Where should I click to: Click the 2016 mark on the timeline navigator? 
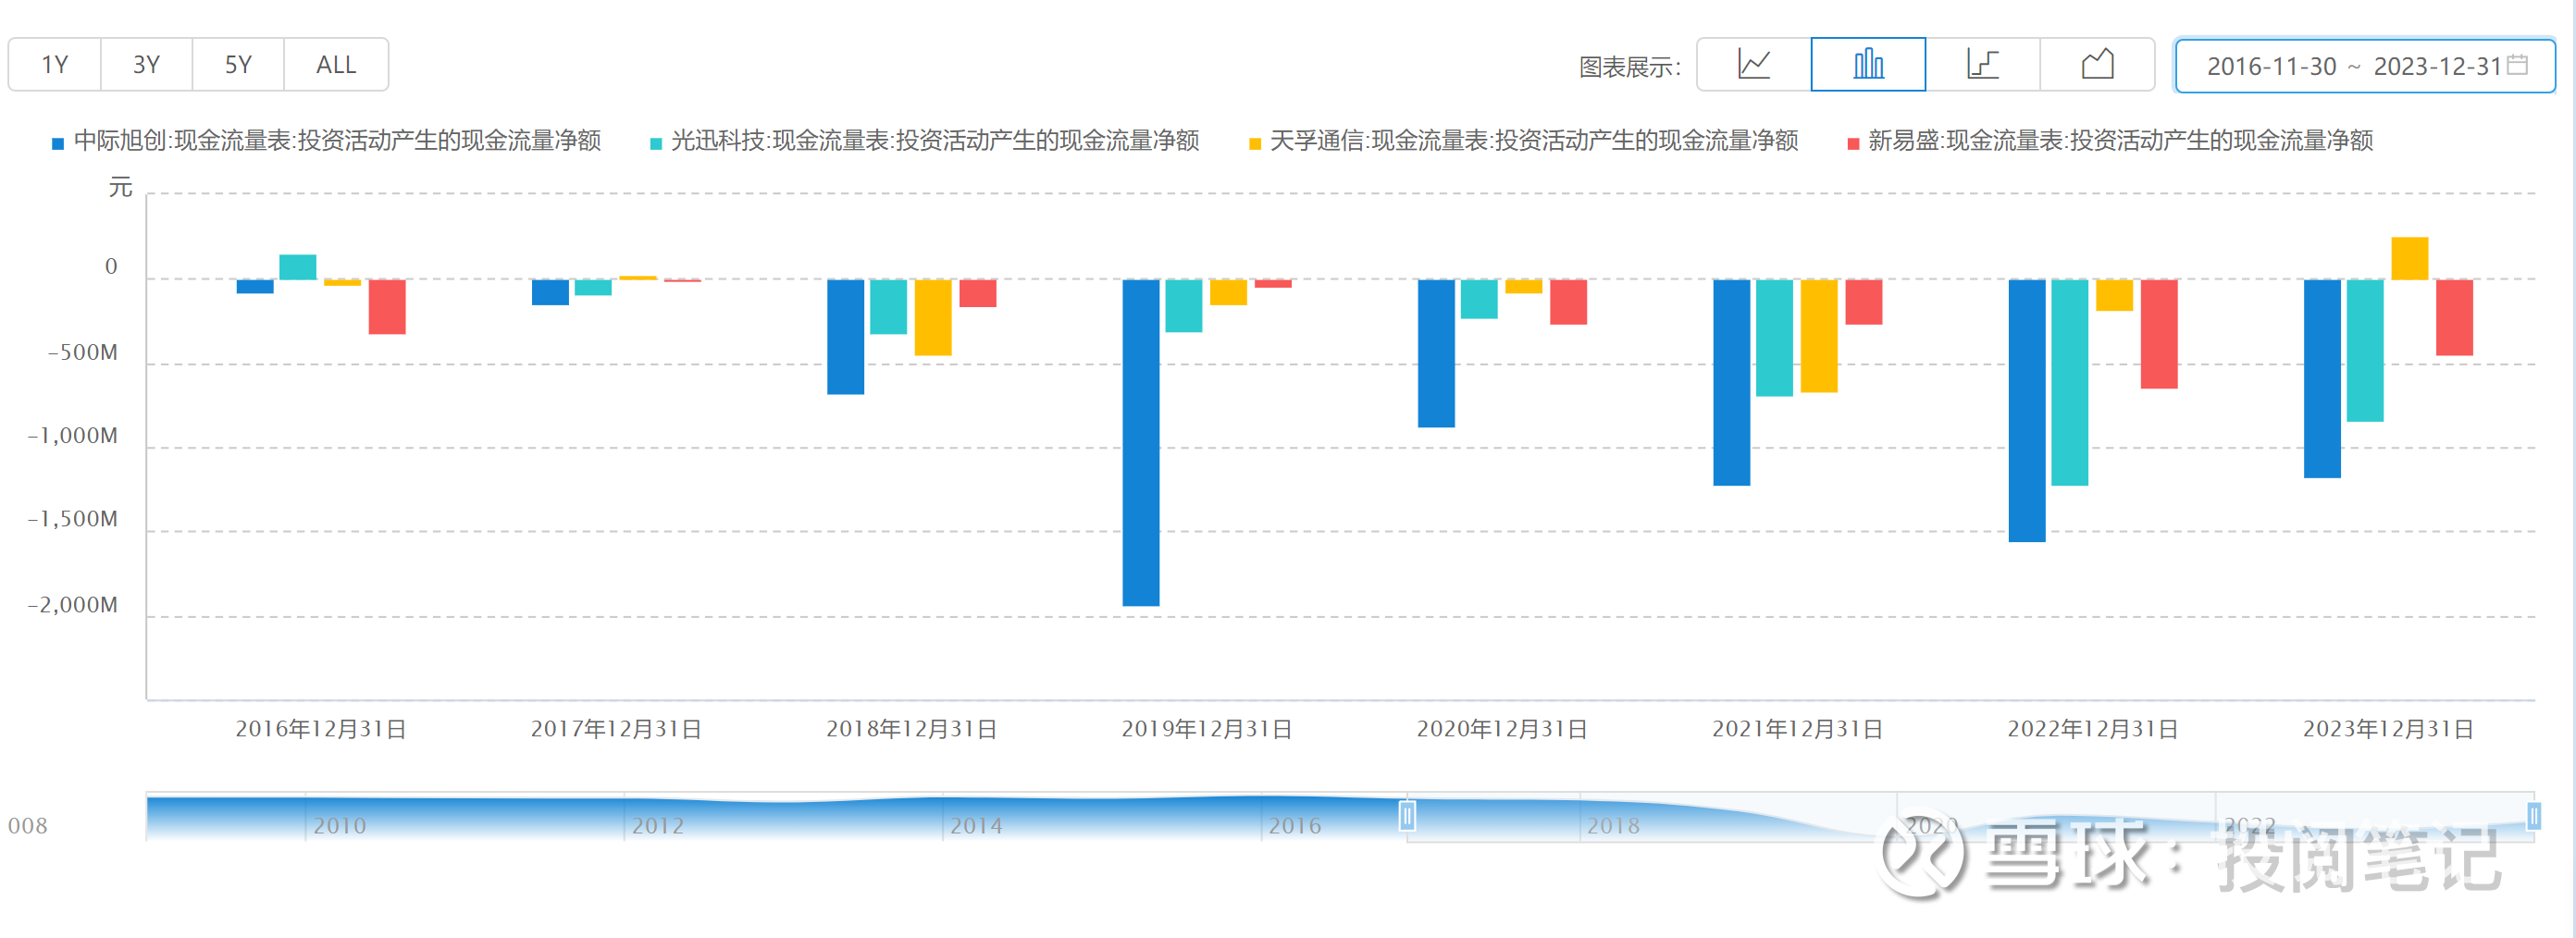(x=1295, y=826)
